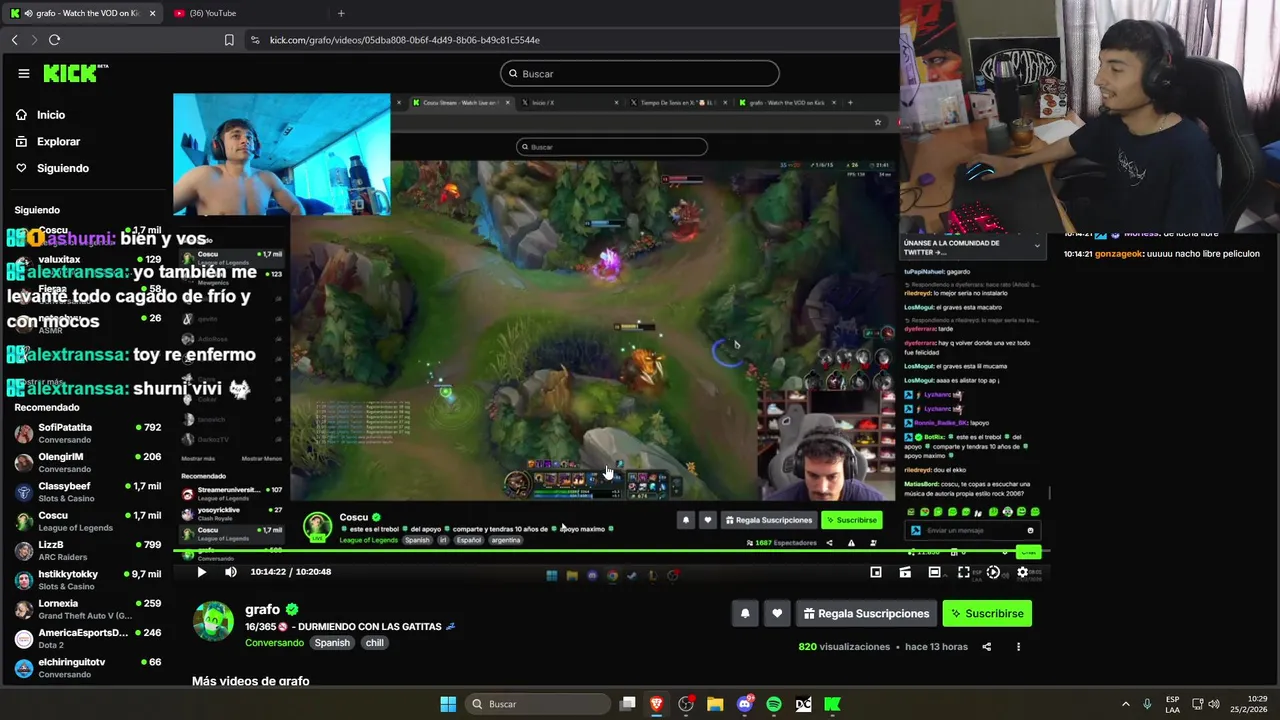1280x720 pixels.
Task: Open the DC app taskbar icon
Action: [x=803, y=704]
